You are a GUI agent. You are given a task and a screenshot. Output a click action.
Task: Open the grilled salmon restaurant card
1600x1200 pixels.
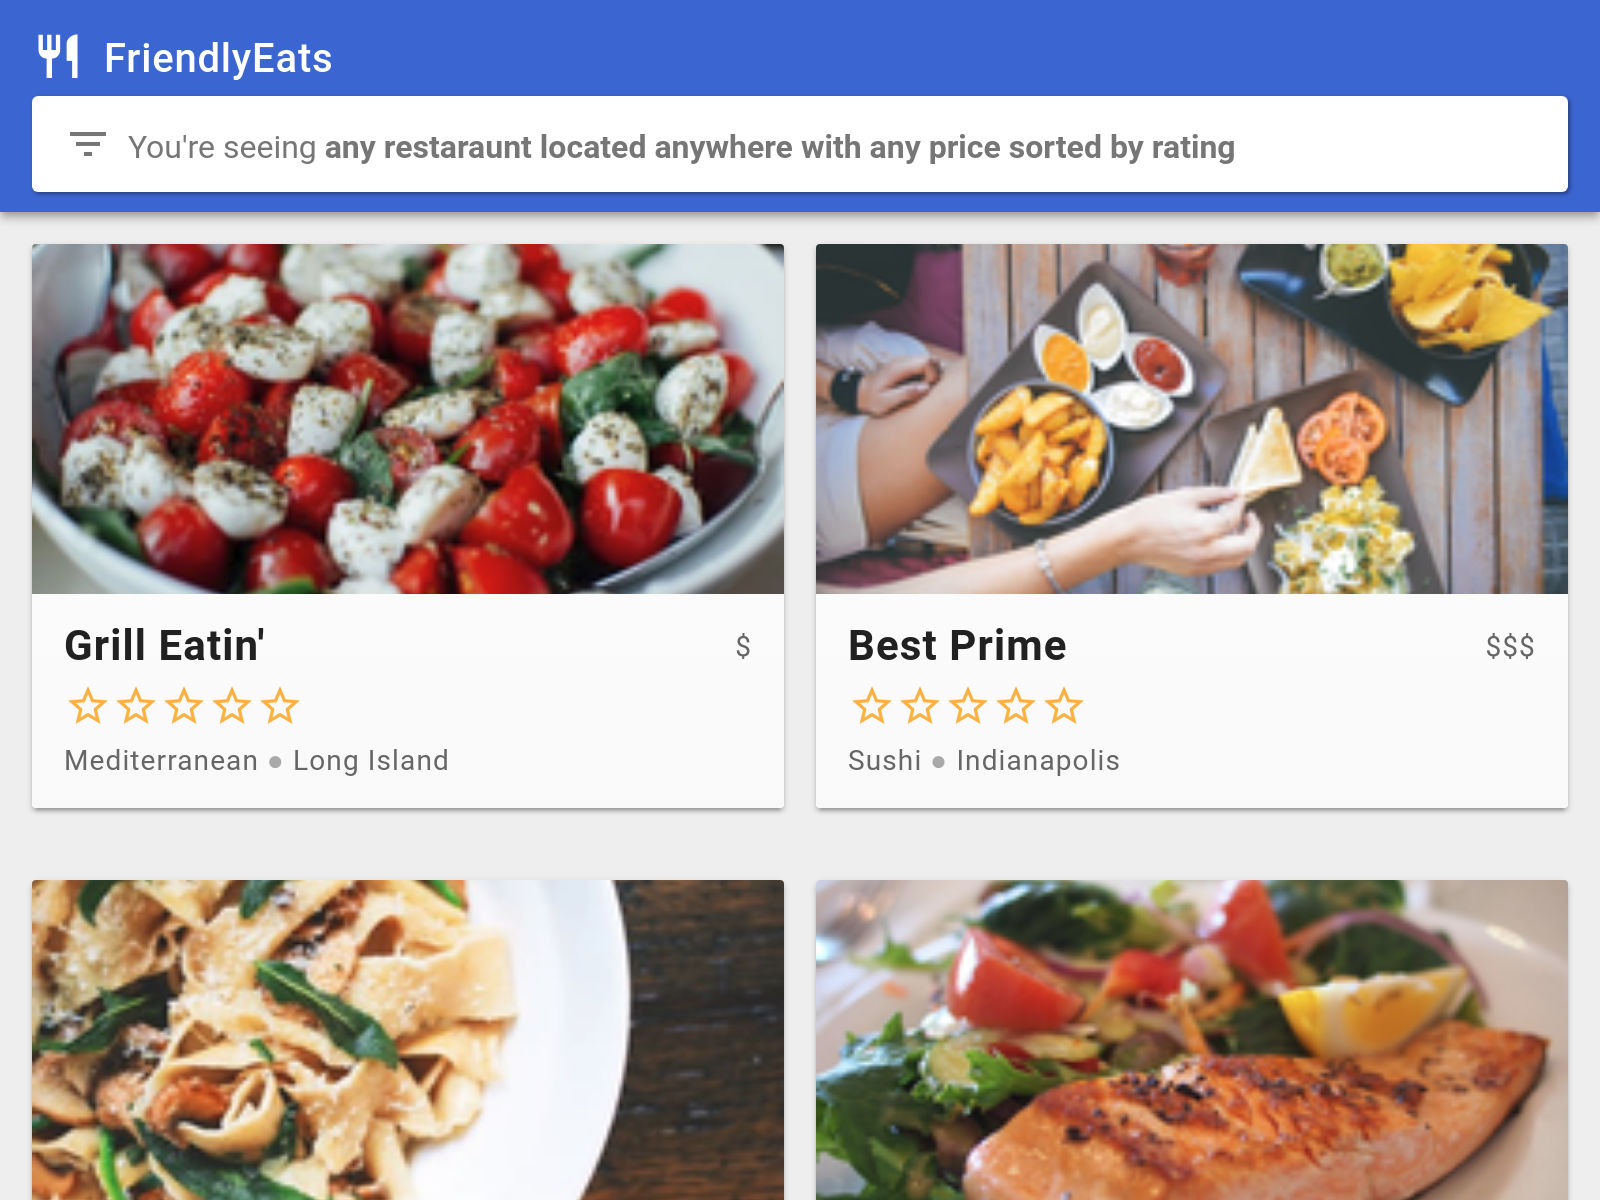(1192, 1040)
